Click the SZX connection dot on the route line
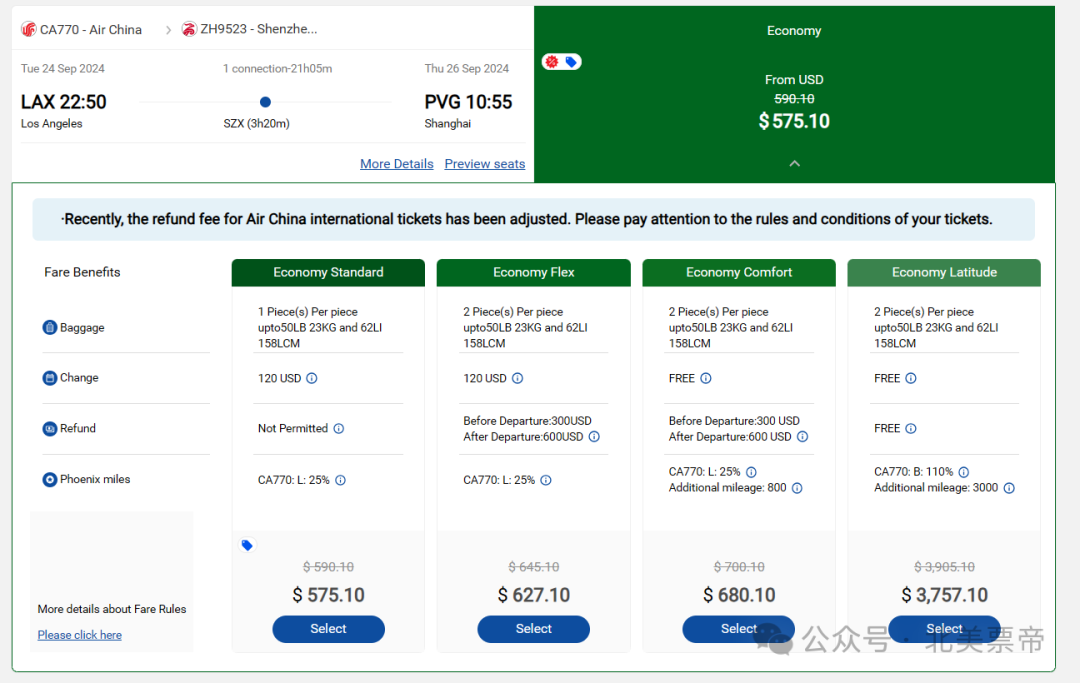 point(265,102)
